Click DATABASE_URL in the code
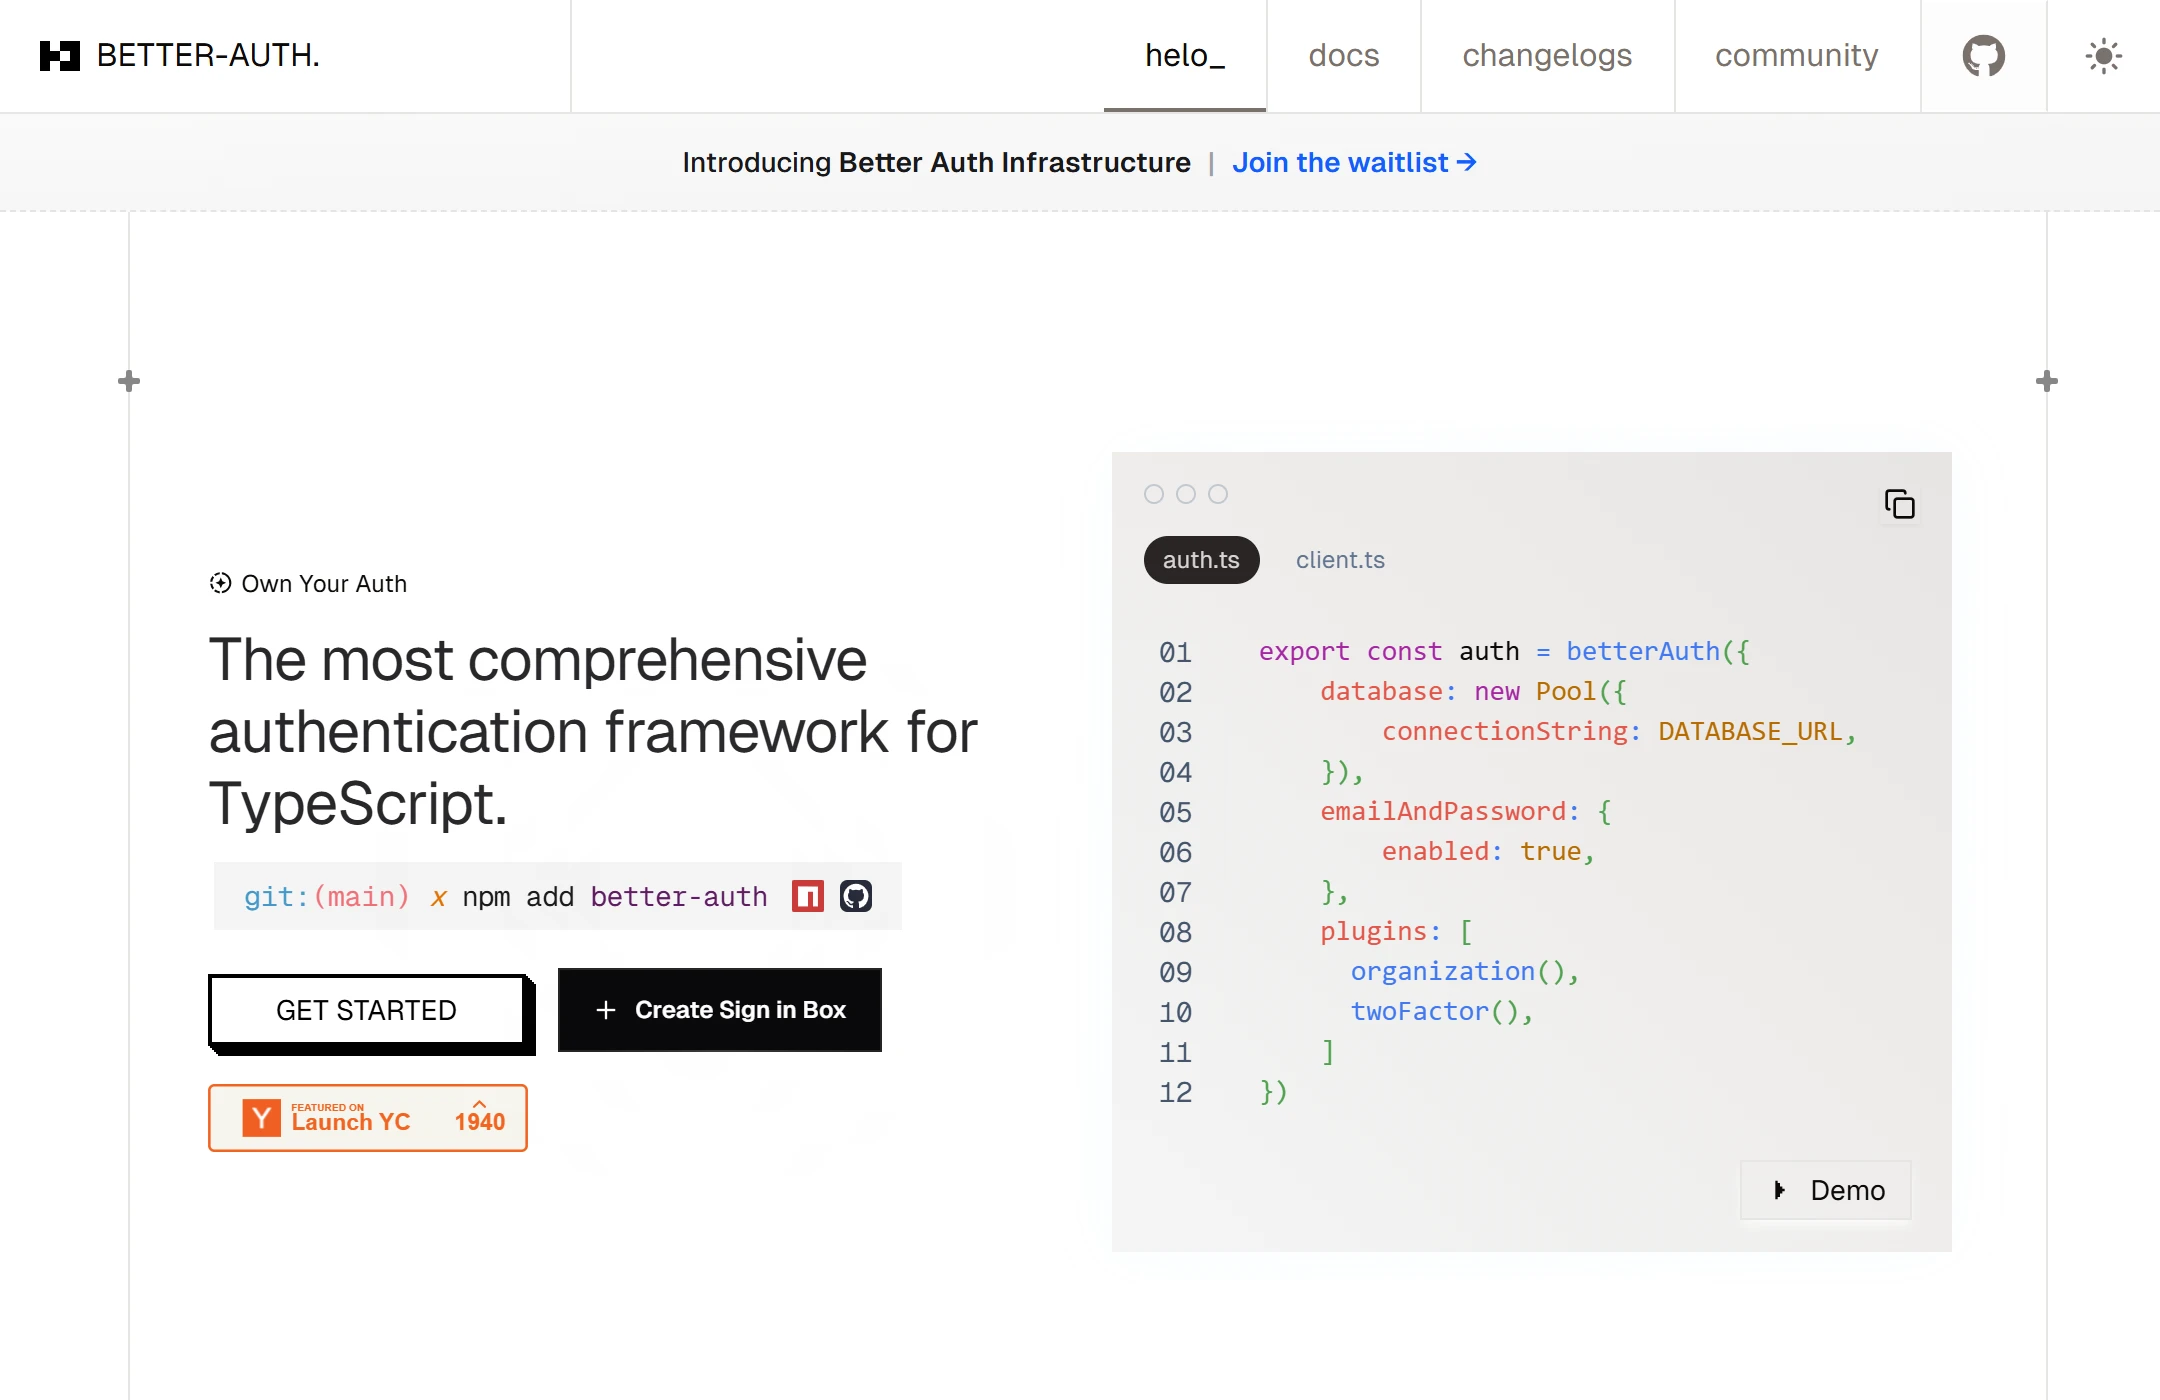Viewport: 2160px width, 1400px height. 1750,732
